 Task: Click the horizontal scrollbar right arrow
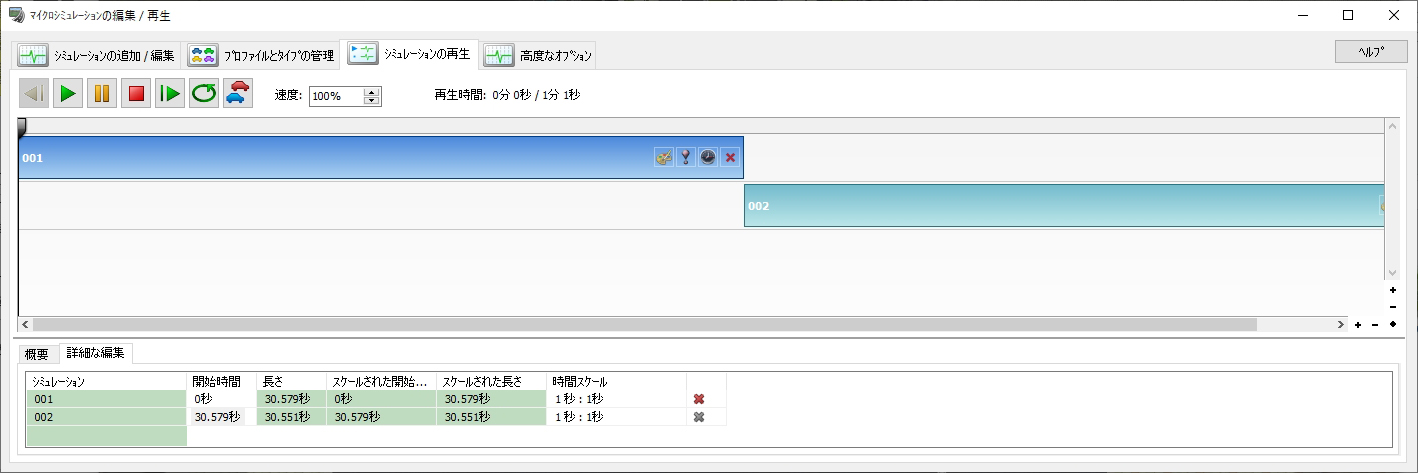1342,325
